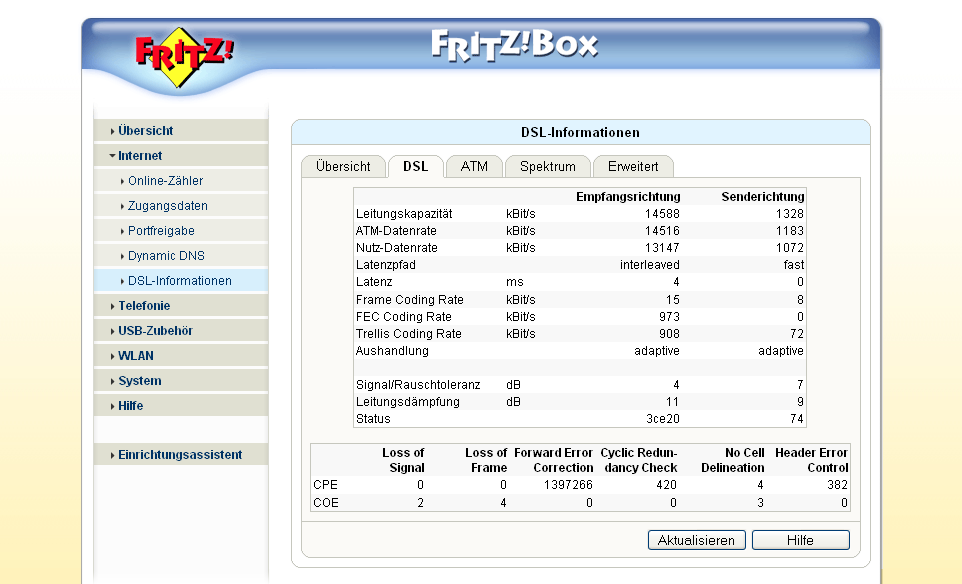
Task: Click the Aktualisieren button
Action: tap(696, 540)
